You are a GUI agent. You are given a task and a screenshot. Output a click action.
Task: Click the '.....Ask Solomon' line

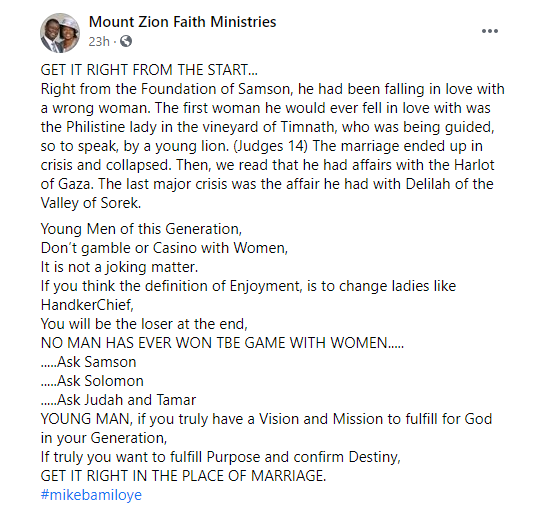point(92,381)
